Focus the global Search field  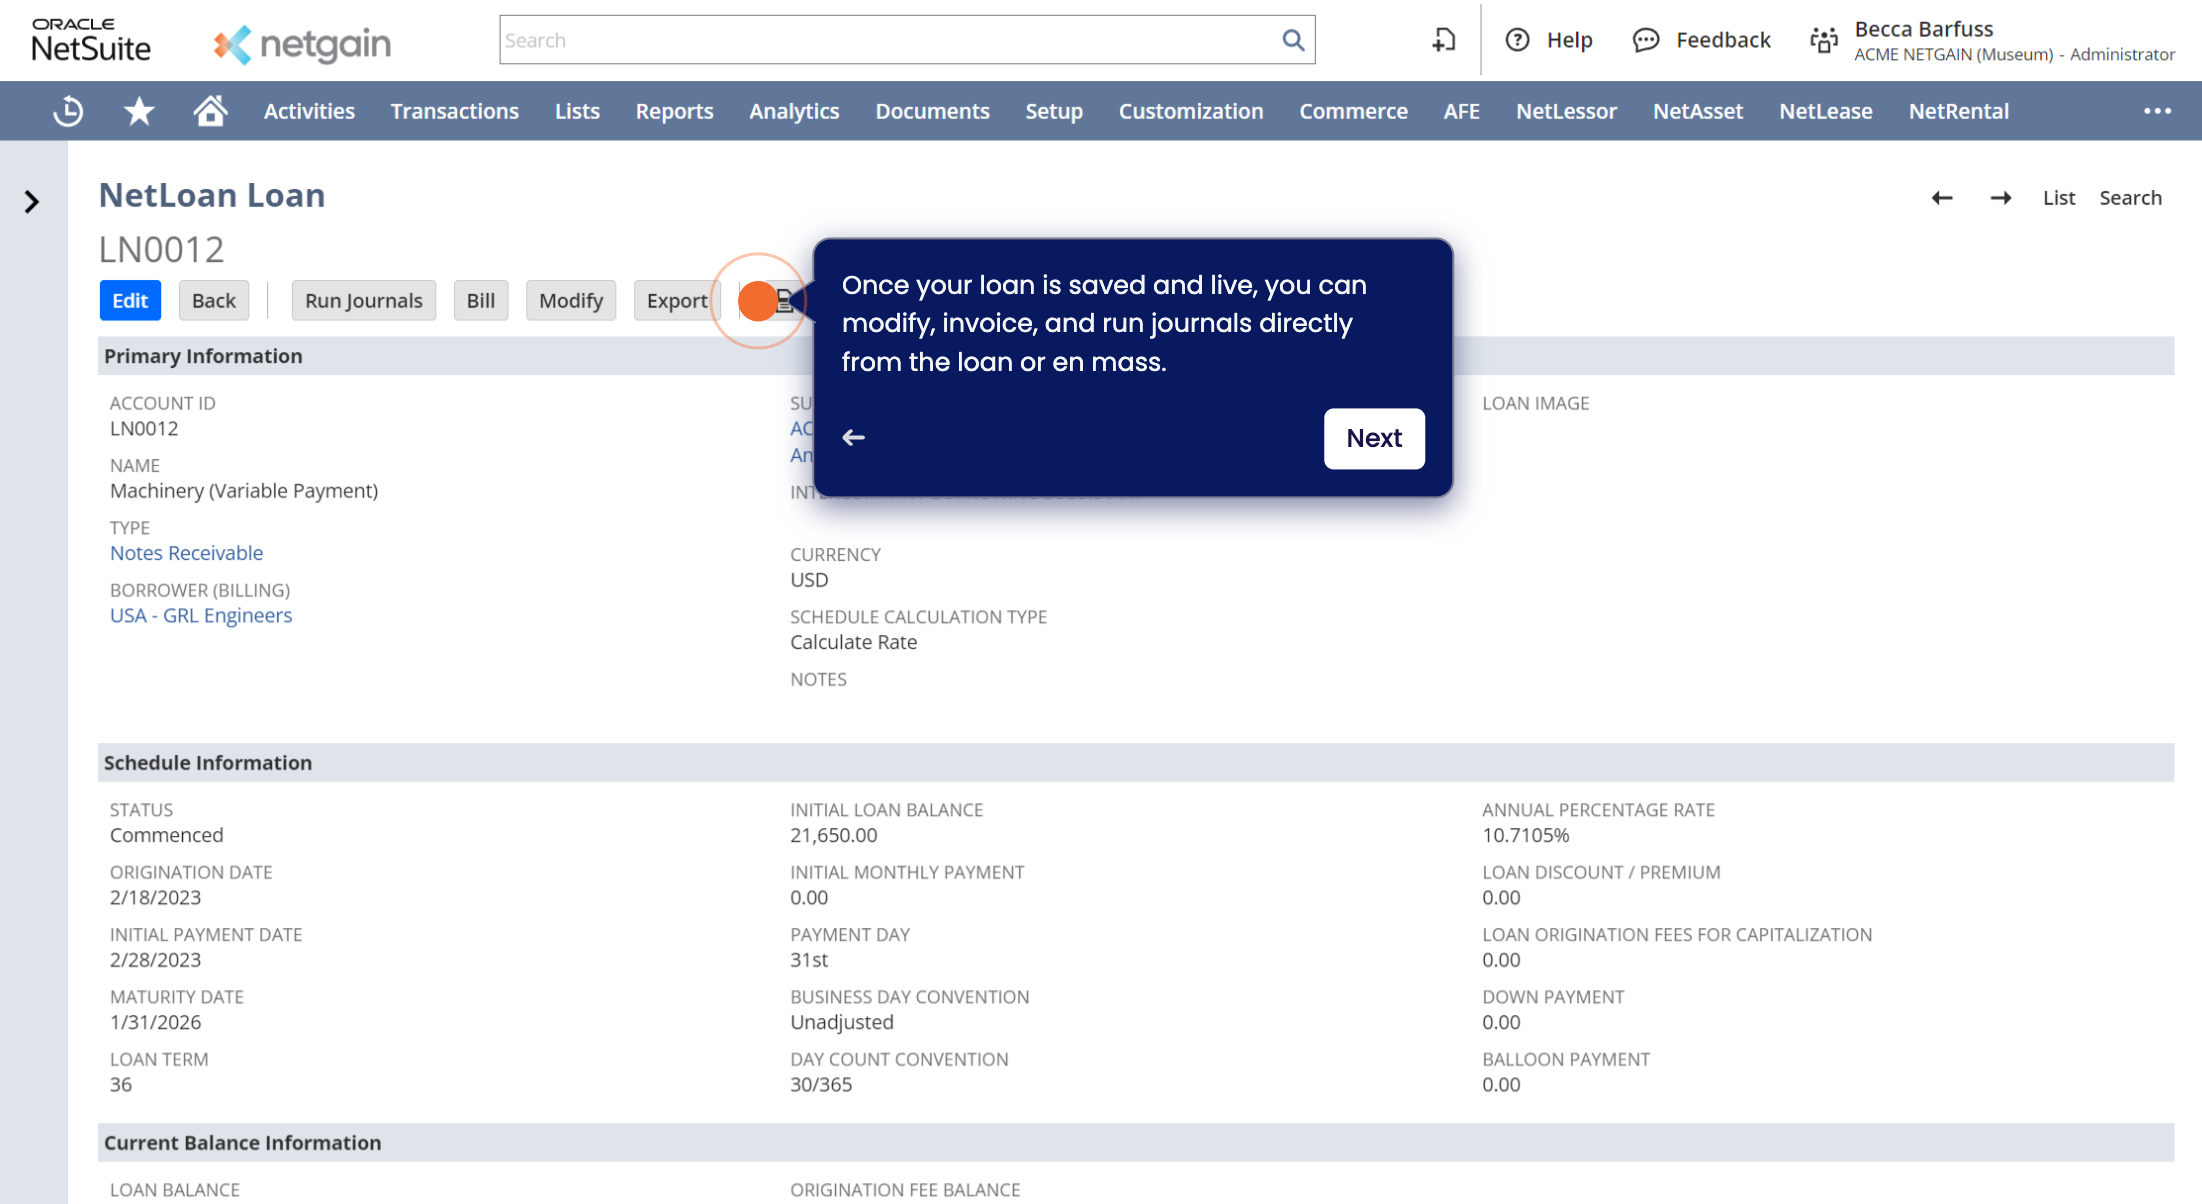pyautogui.click(x=888, y=40)
